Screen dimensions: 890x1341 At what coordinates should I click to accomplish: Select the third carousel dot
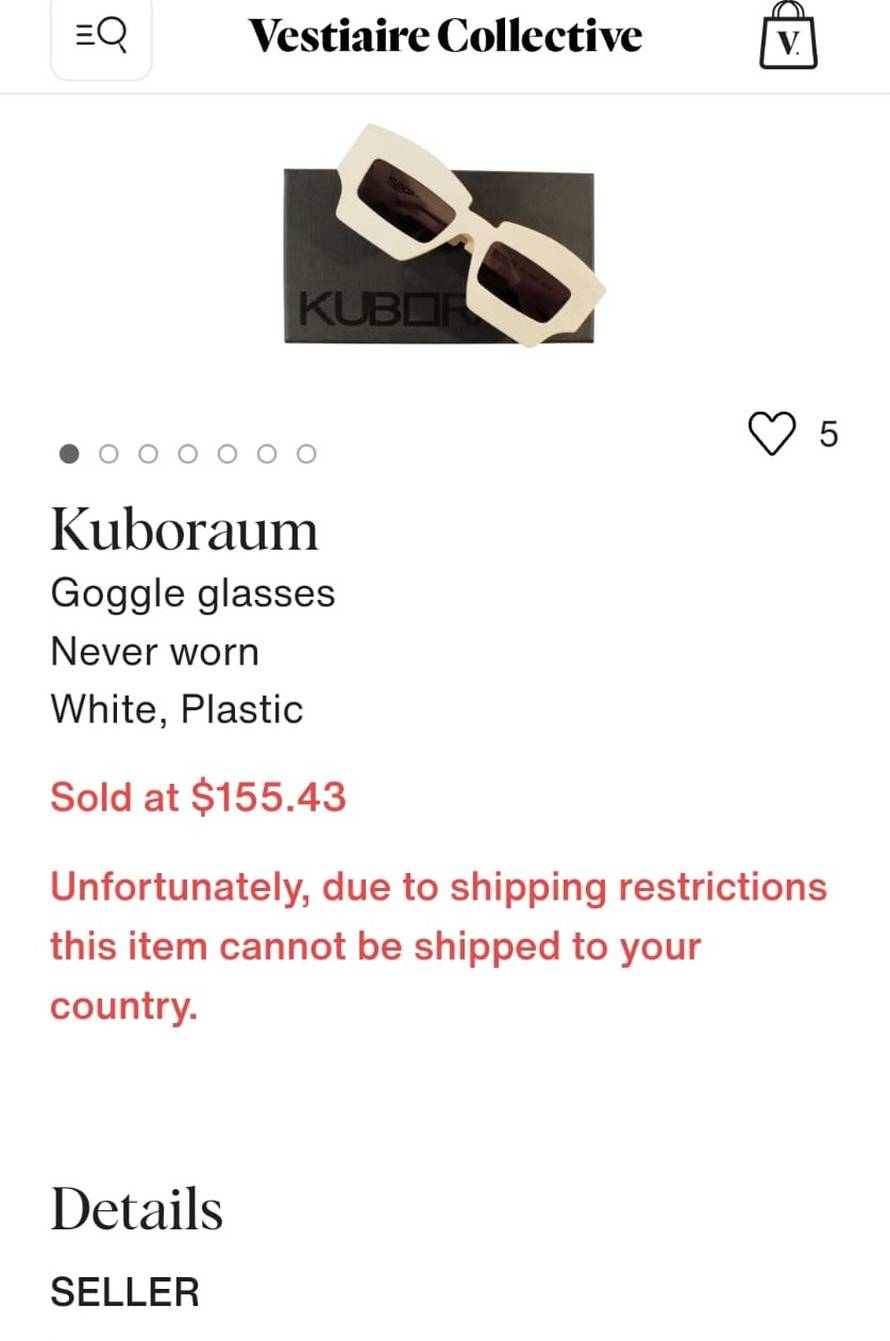(148, 454)
